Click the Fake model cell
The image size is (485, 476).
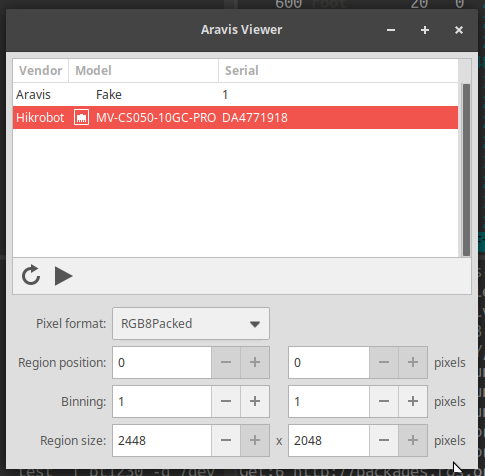click(109, 95)
